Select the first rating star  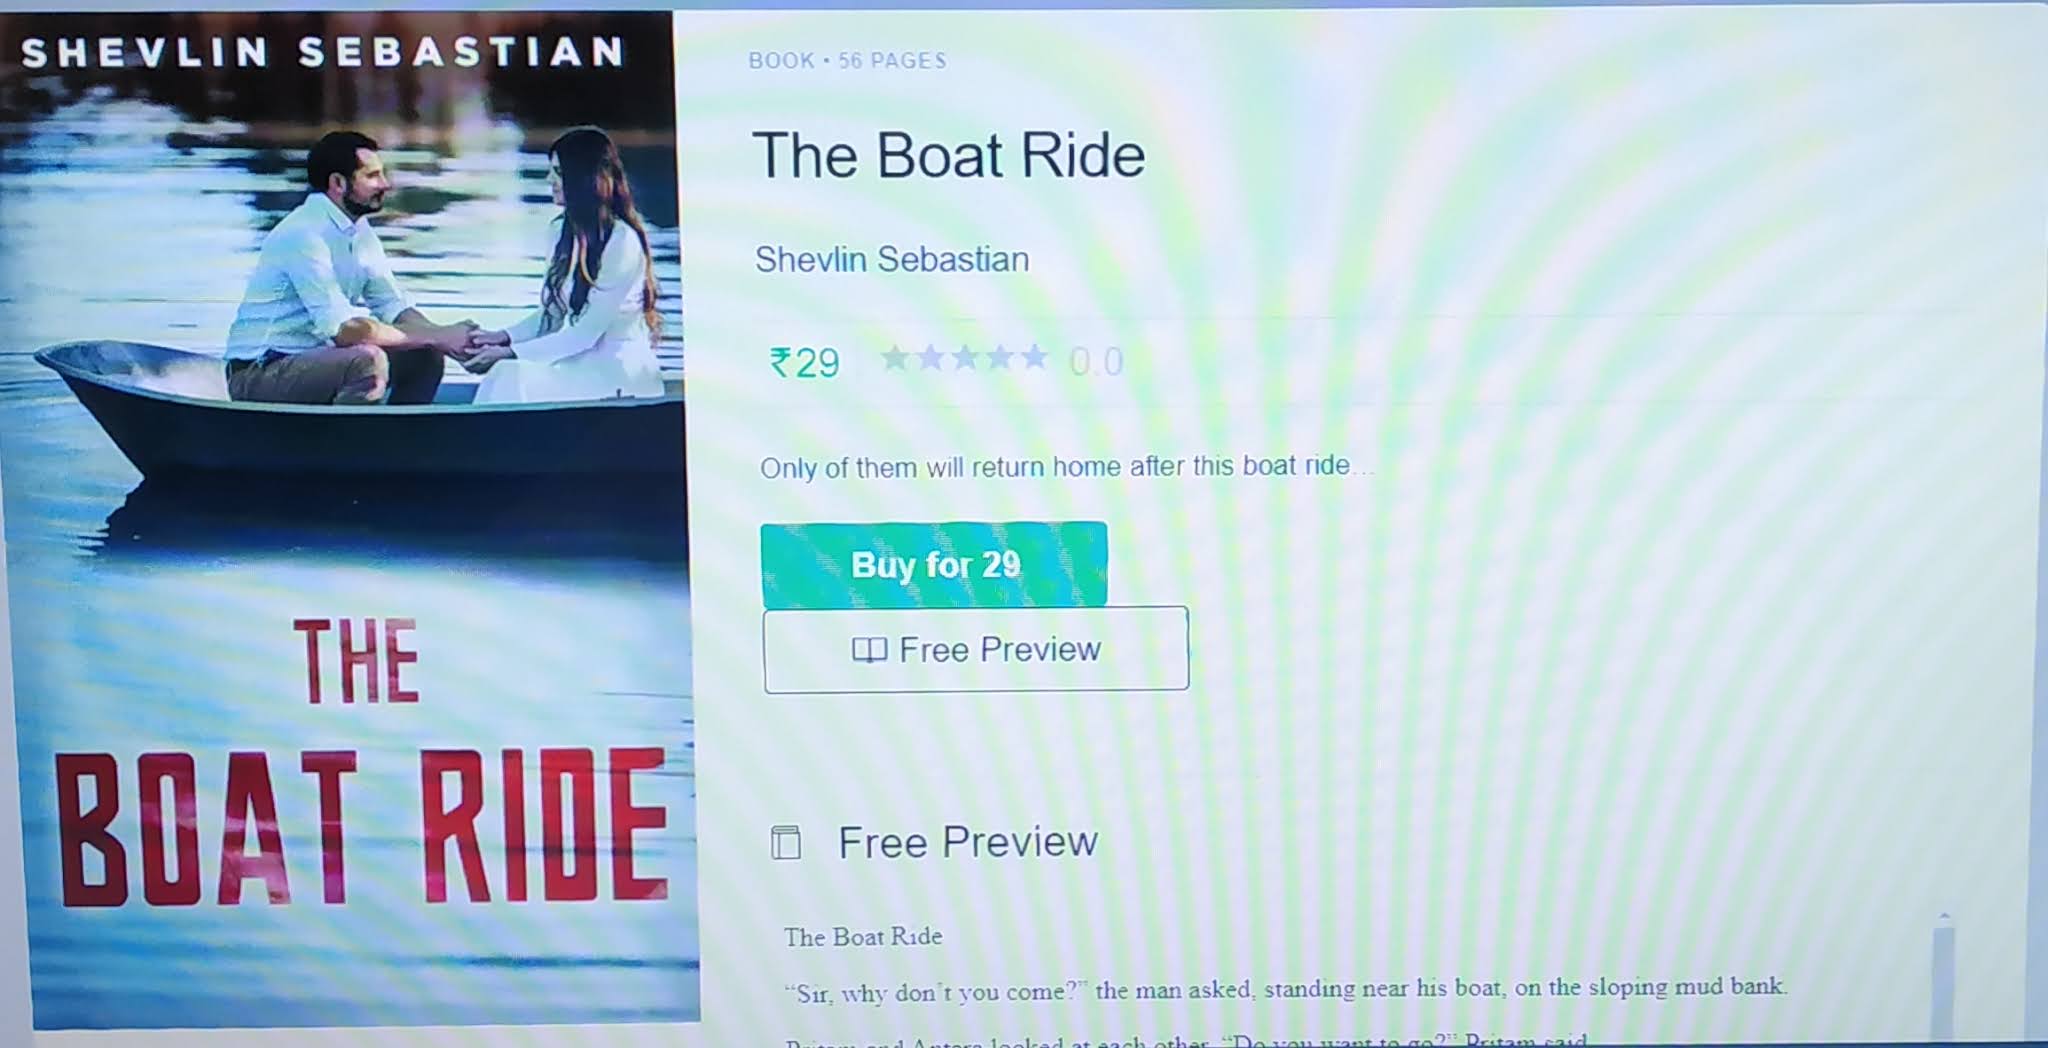[x=895, y=357]
